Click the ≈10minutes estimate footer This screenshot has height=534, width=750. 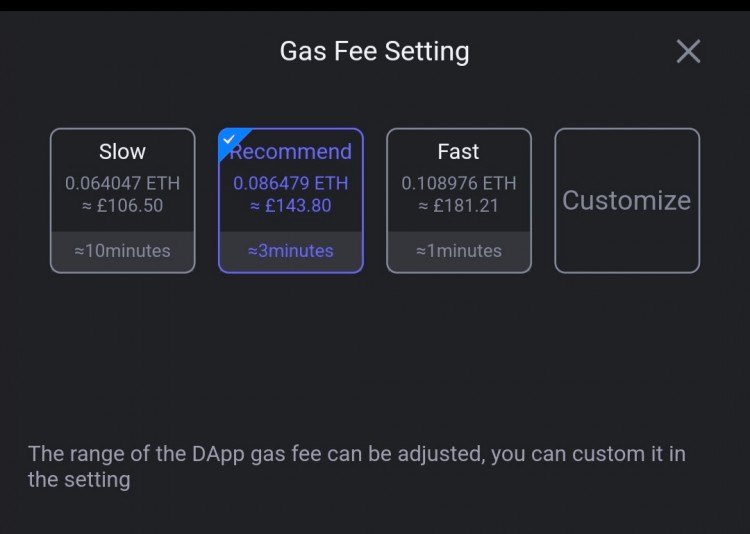122,252
